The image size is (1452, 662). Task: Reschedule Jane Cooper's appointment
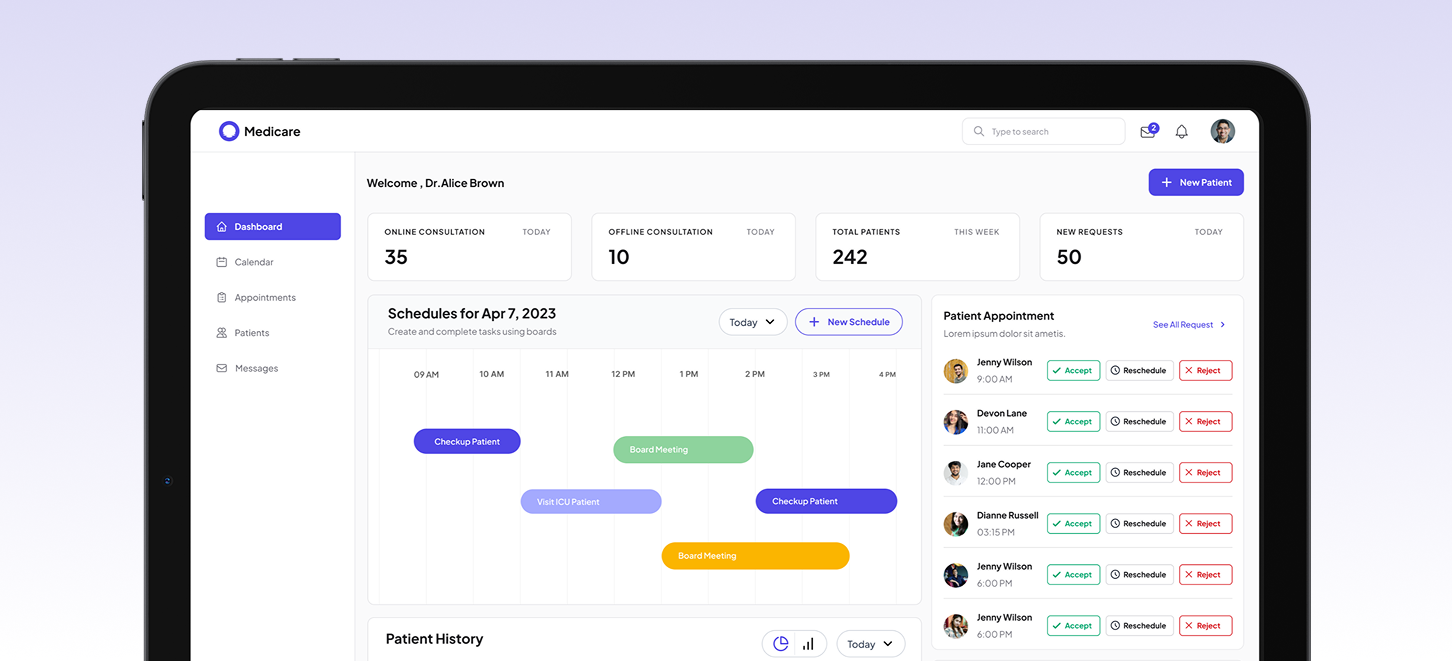coord(1139,473)
